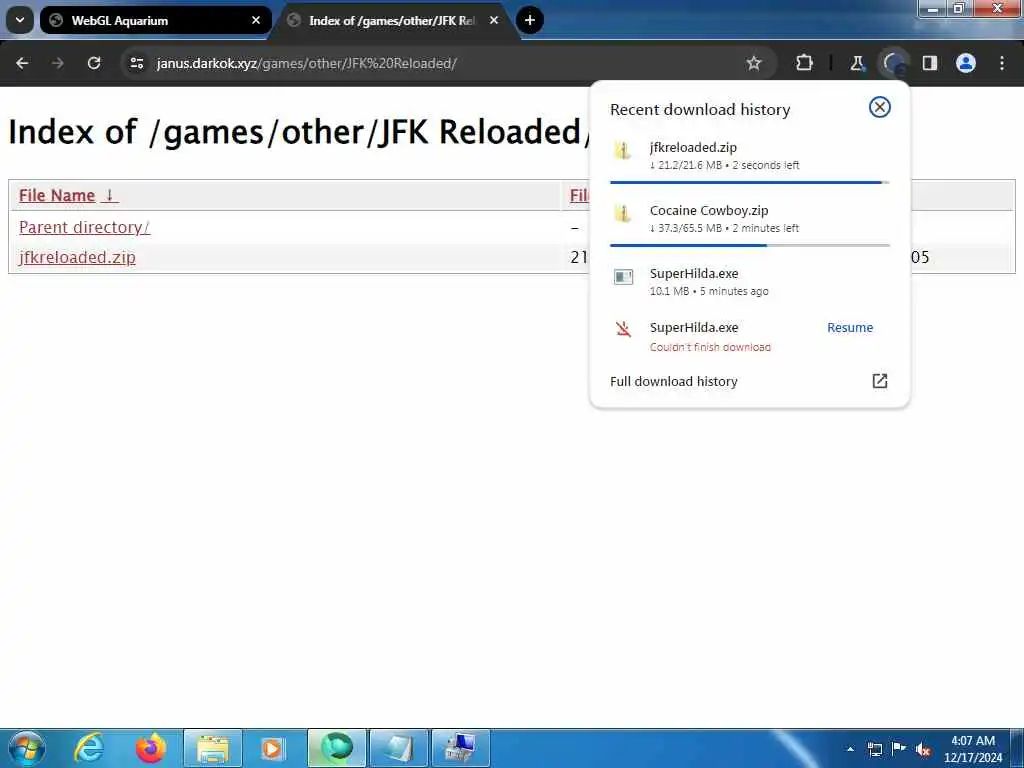Open Chrome three-dot menu
The height and width of the screenshot is (768, 1024).
coord(1002,63)
